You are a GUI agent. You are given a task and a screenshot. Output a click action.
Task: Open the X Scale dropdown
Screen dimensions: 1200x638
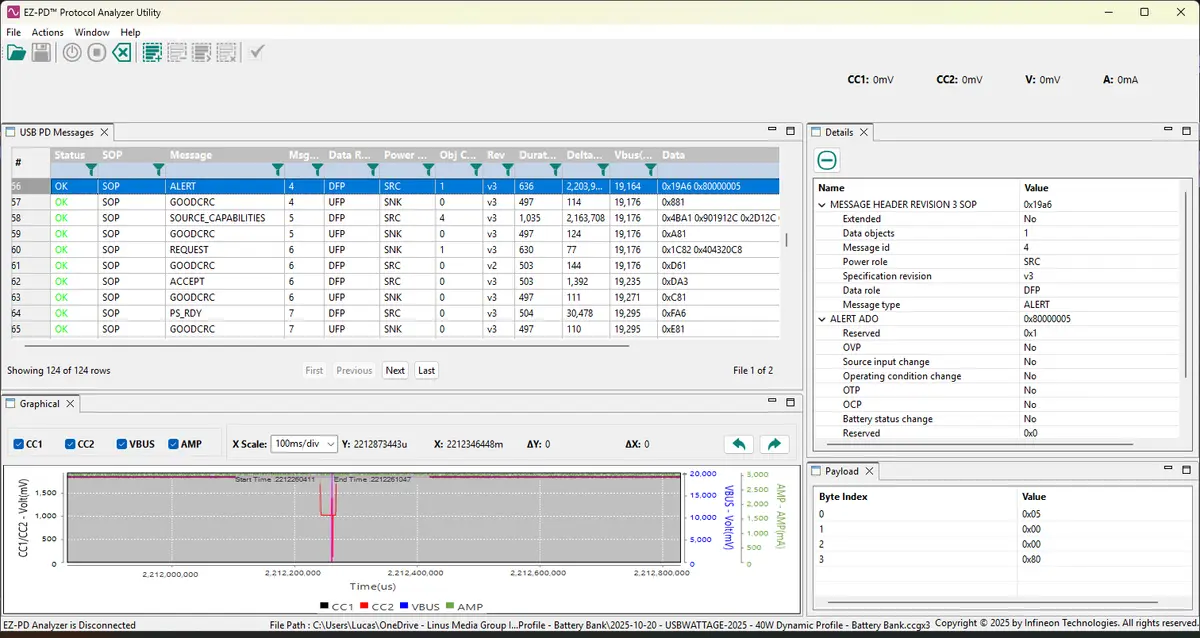pos(304,444)
